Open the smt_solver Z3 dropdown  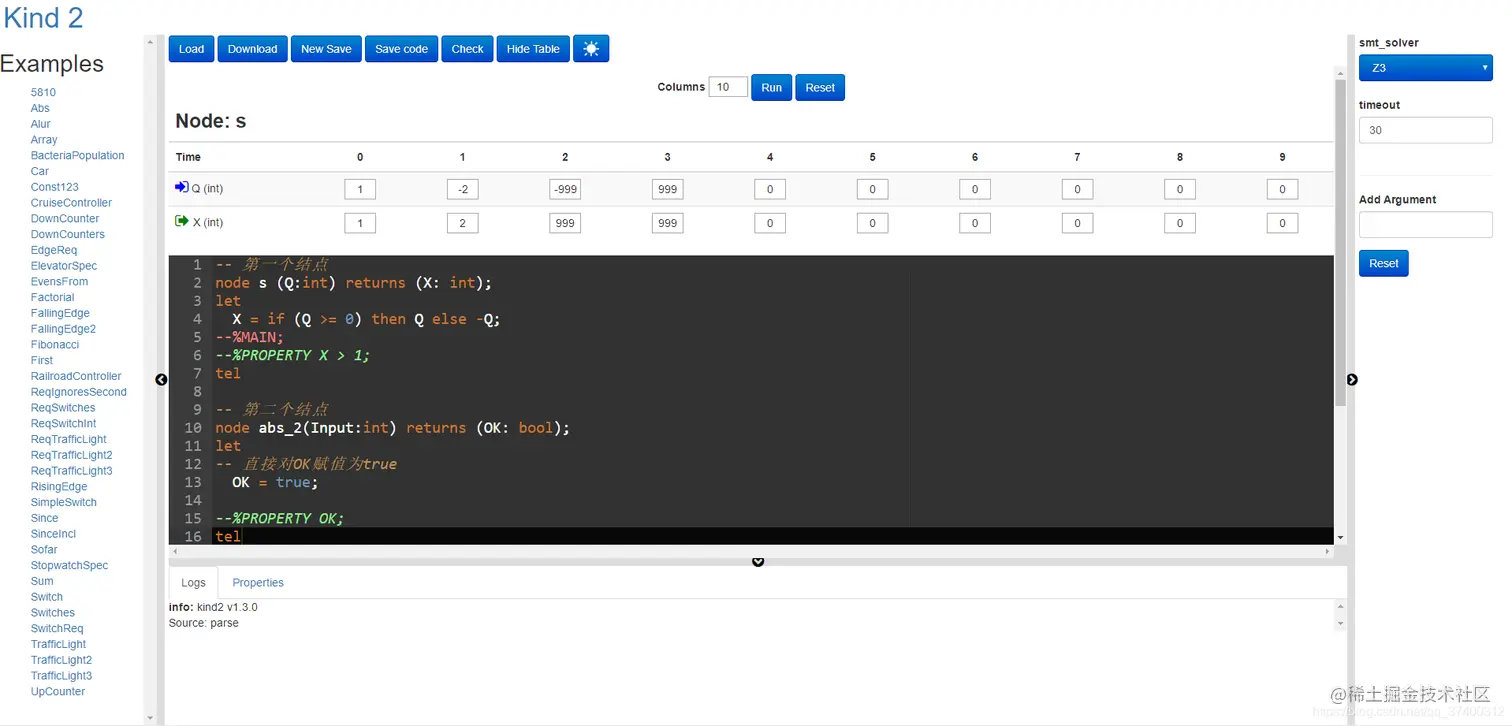pos(1425,68)
